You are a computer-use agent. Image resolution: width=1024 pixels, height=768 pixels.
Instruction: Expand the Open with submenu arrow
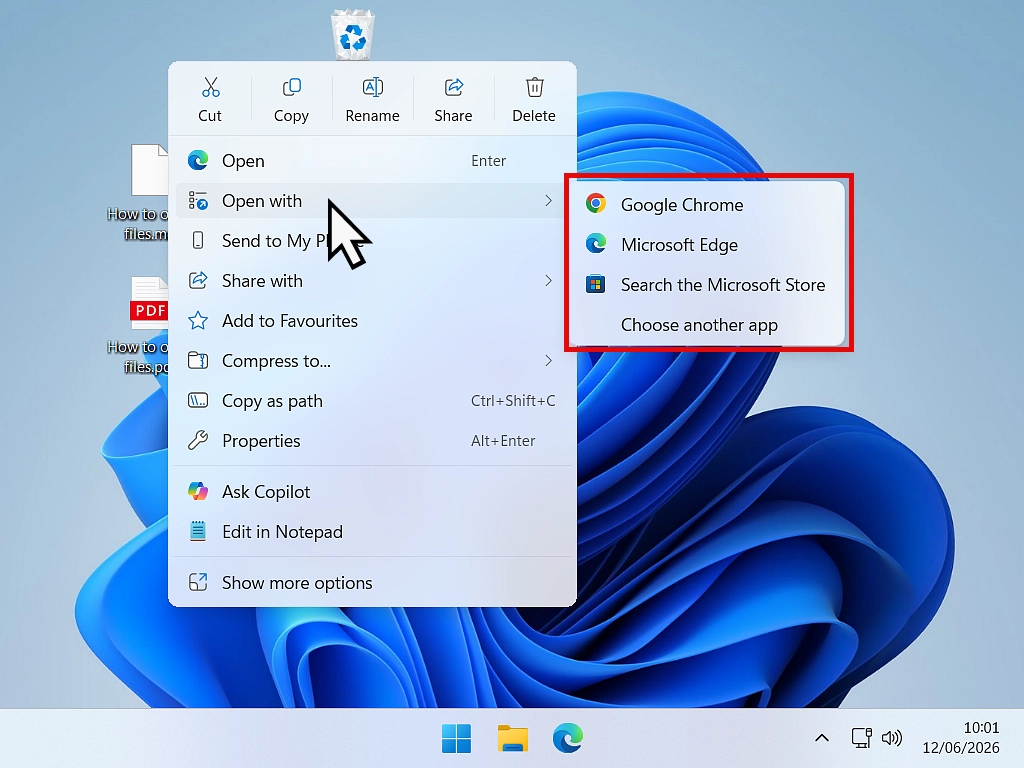(548, 200)
